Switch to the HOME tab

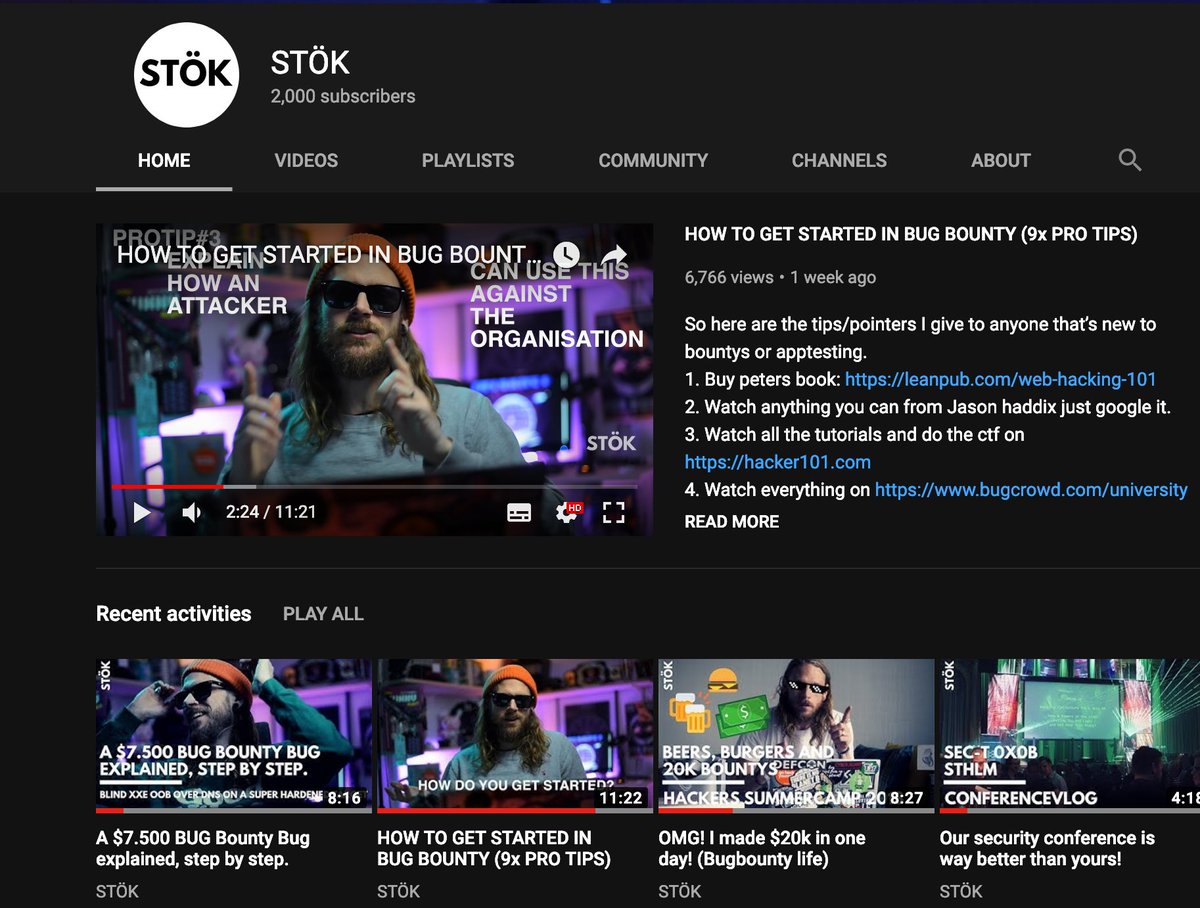[x=164, y=160]
